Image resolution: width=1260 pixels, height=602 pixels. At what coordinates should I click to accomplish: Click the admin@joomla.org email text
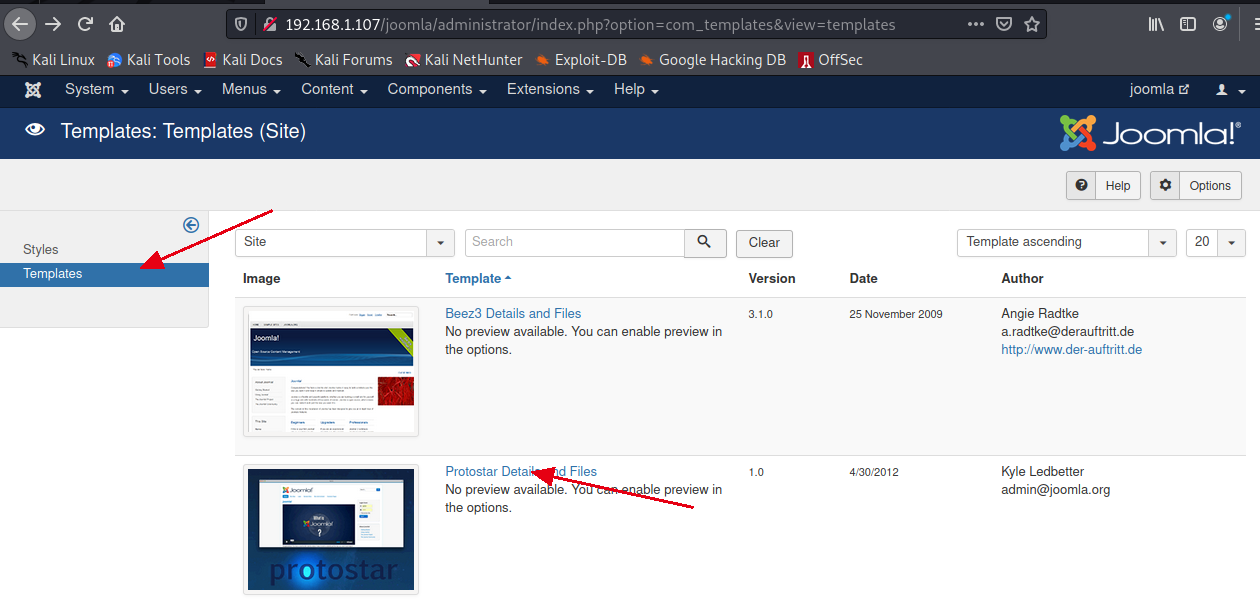coord(1055,489)
